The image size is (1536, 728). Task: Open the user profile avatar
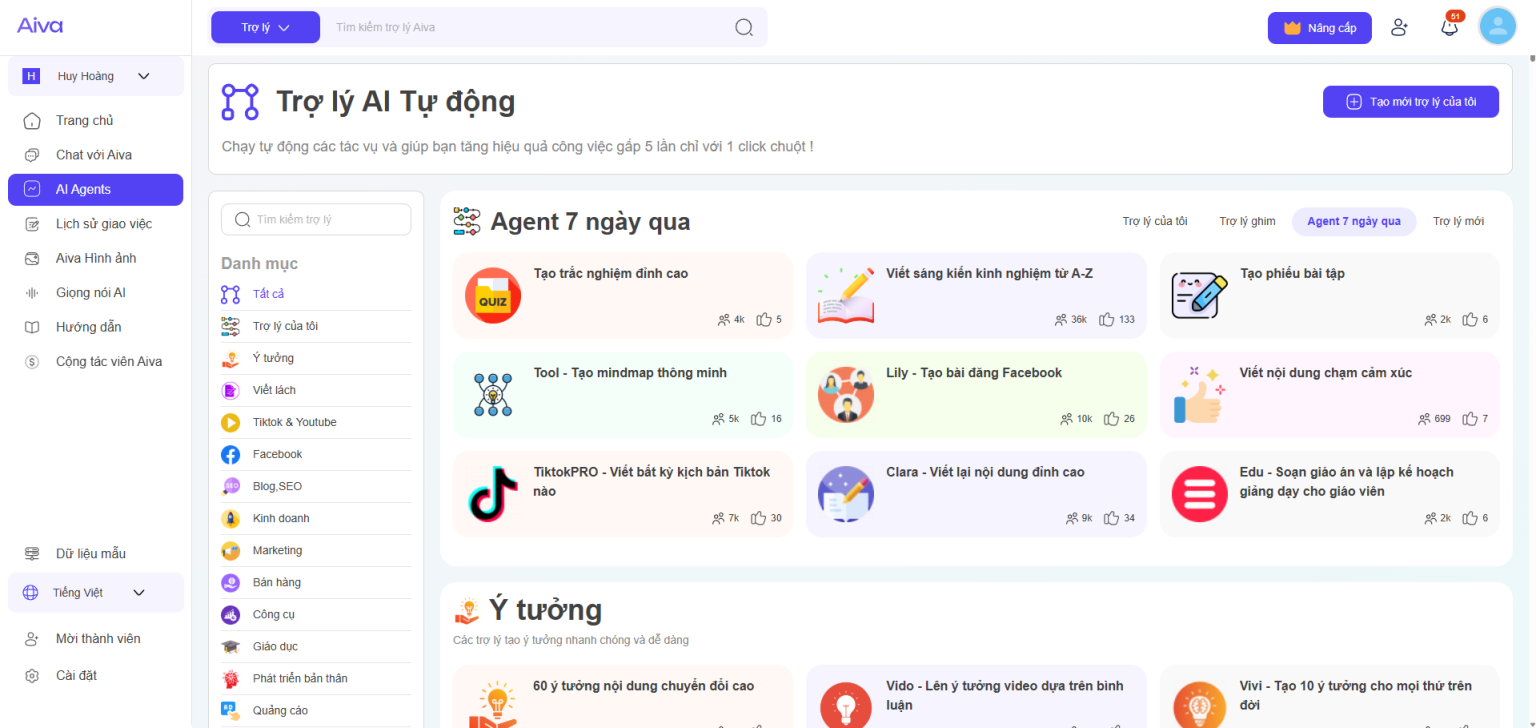[x=1497, y=27]
